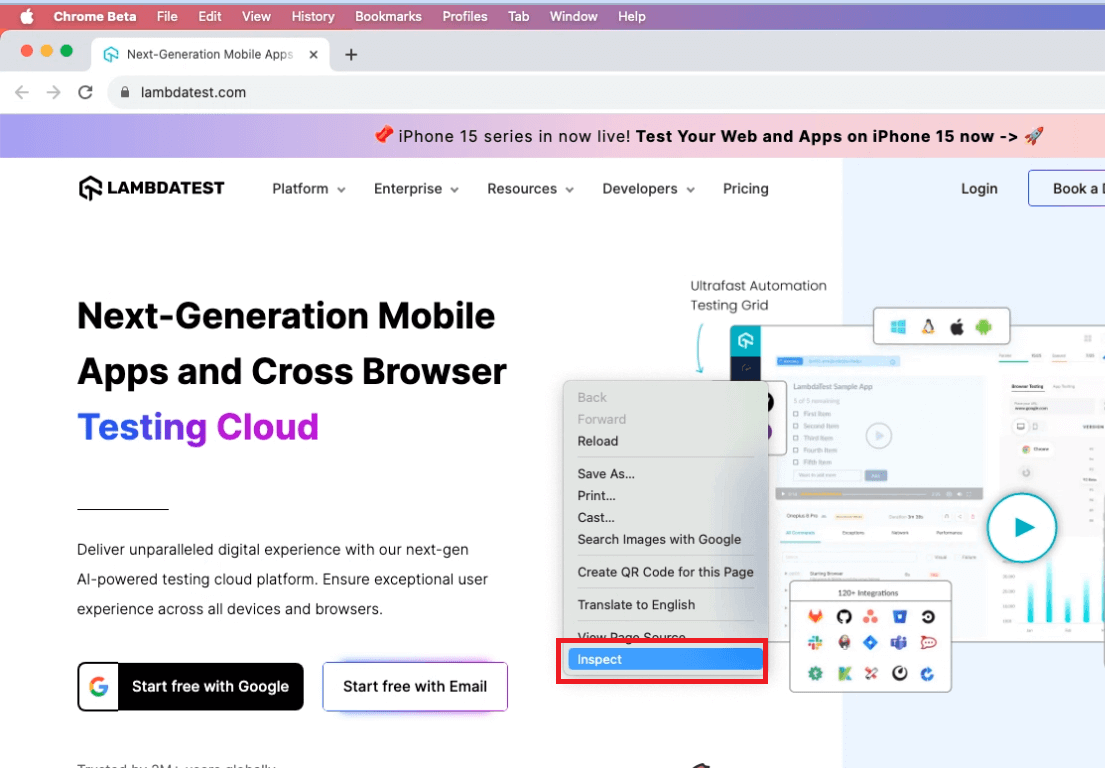Go to LambdaTest home via logo
Screen dimensions: 1105x768
151,188
